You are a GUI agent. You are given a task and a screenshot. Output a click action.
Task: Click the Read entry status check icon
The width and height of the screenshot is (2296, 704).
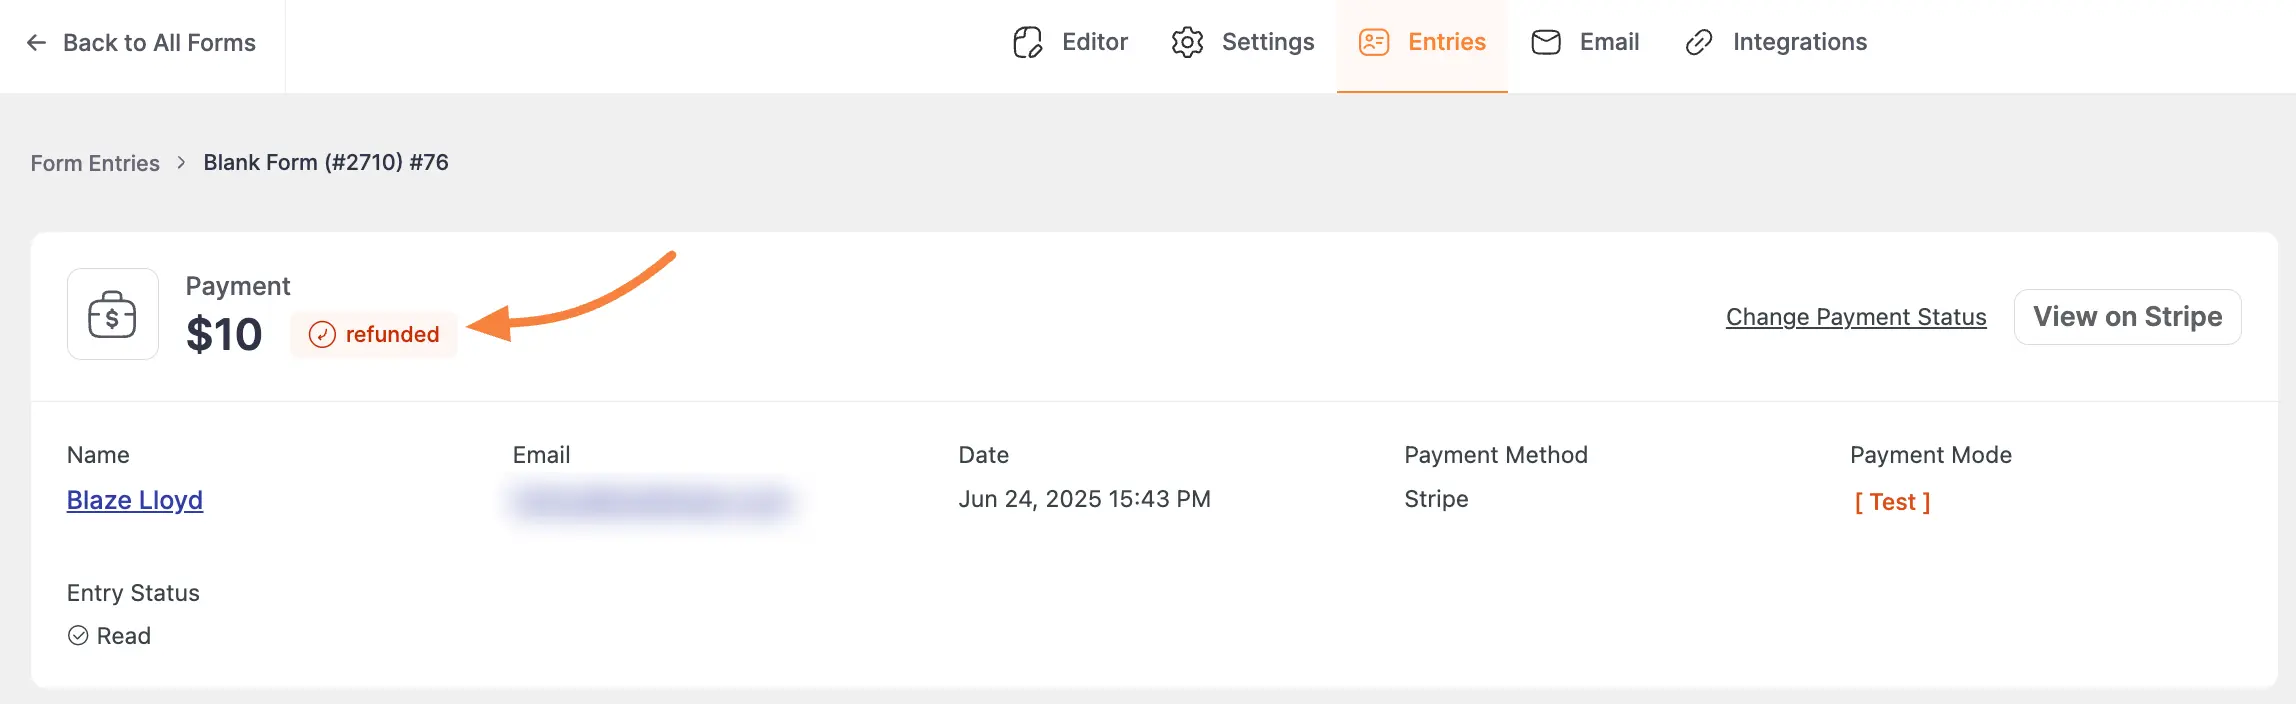[79, 635]
